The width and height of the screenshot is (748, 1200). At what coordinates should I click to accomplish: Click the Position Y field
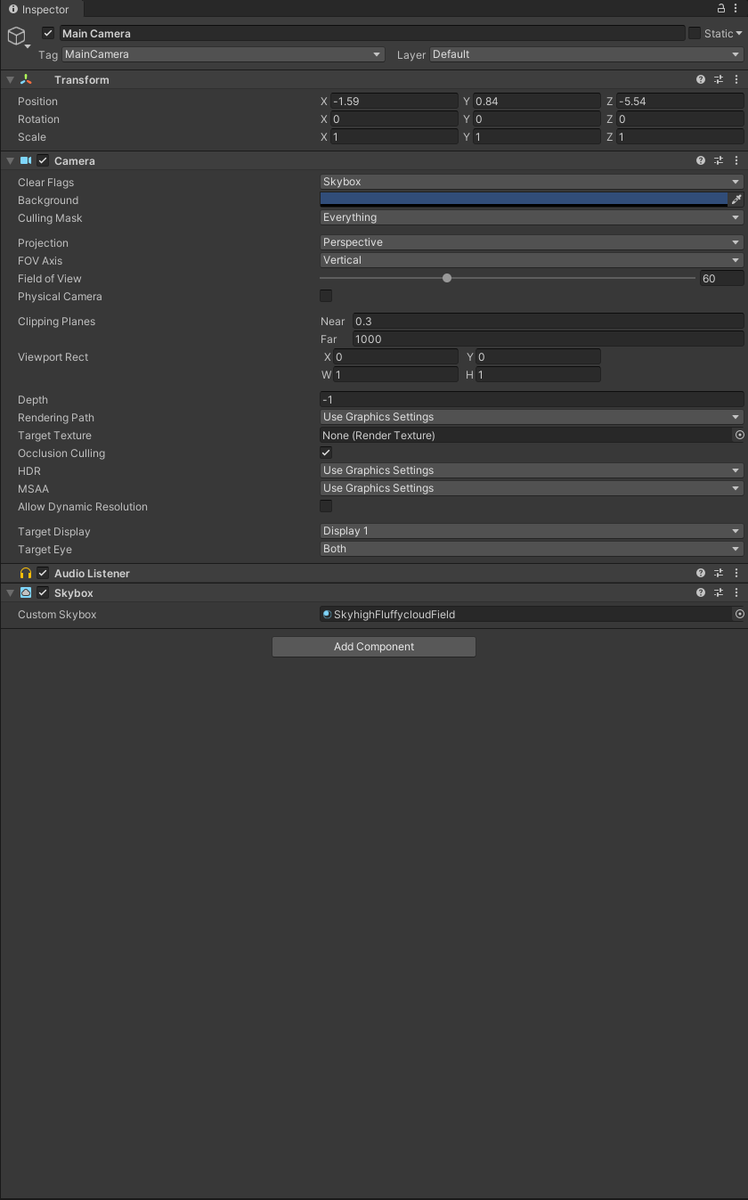[x=537, y=101]
